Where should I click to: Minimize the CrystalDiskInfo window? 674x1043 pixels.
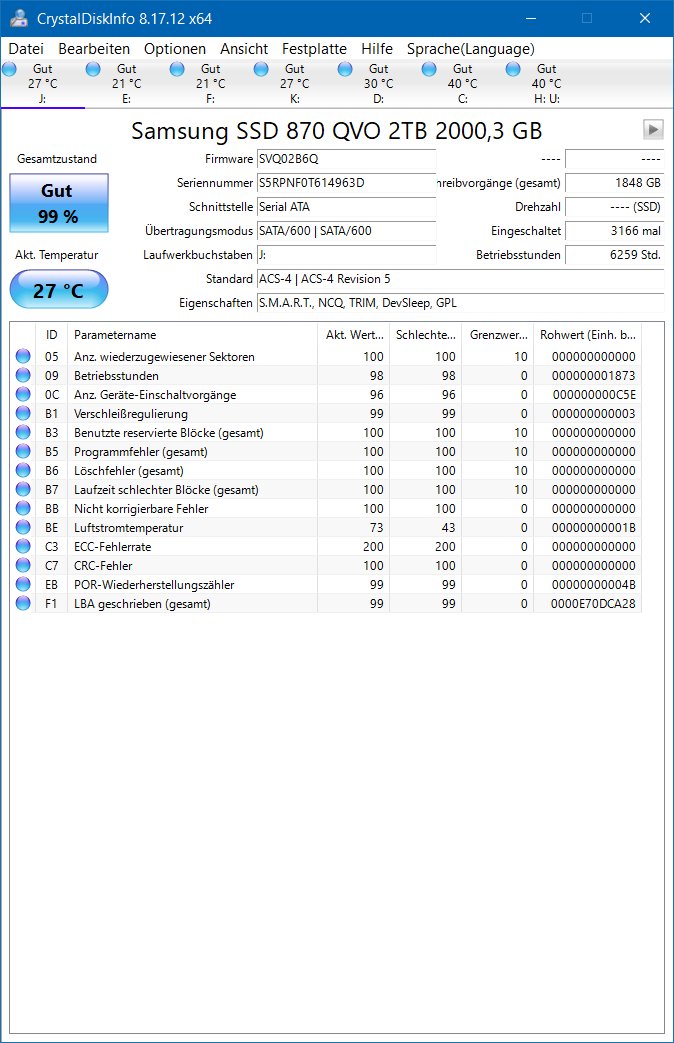click(x=531, y=19)
